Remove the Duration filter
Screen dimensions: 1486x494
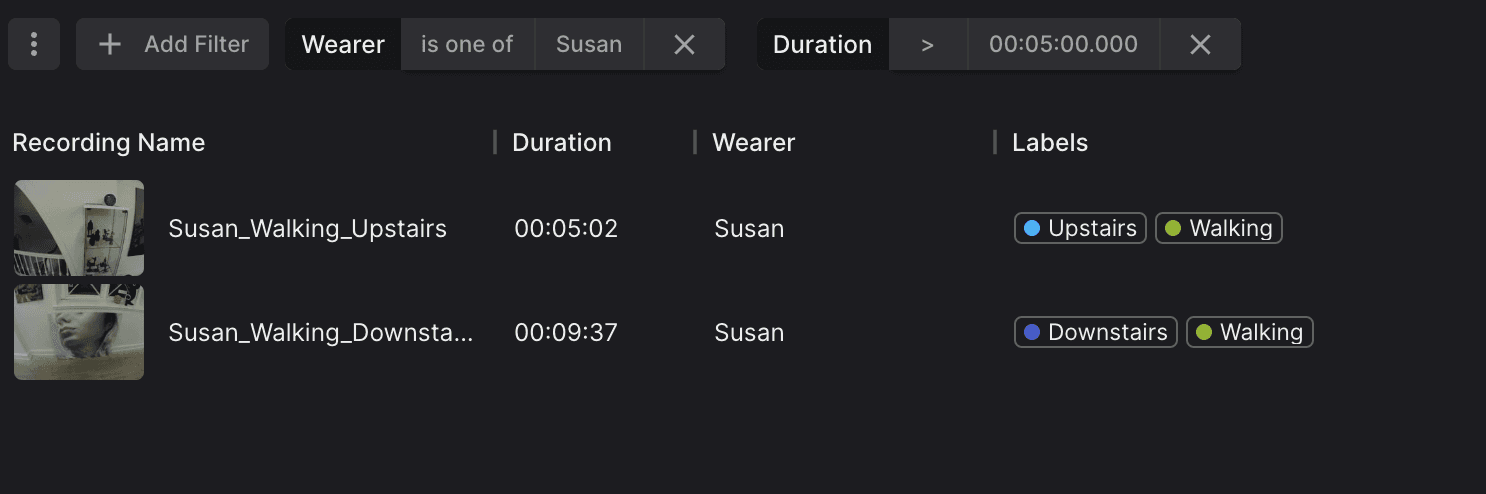point(1200,44)
